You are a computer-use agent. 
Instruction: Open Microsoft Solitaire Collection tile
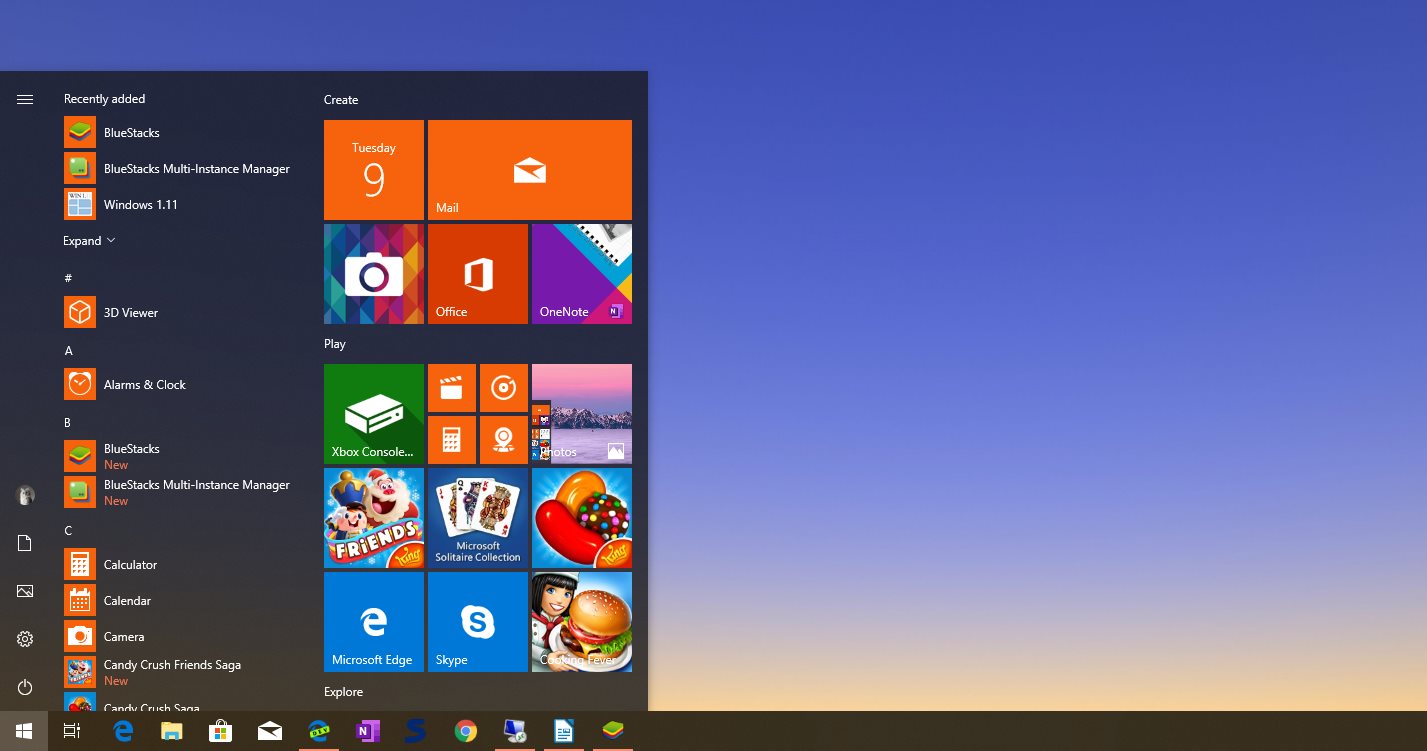(478, 518)
